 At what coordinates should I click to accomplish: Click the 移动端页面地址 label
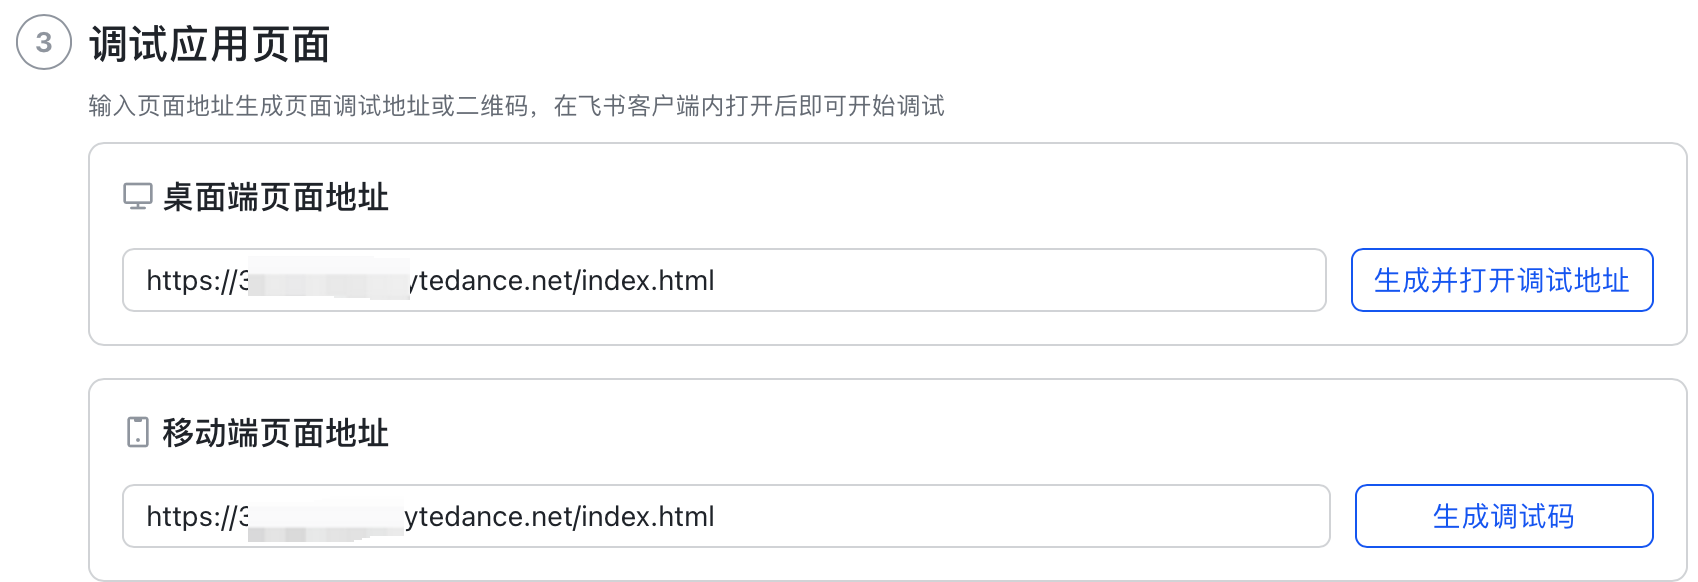click(276, 433)
